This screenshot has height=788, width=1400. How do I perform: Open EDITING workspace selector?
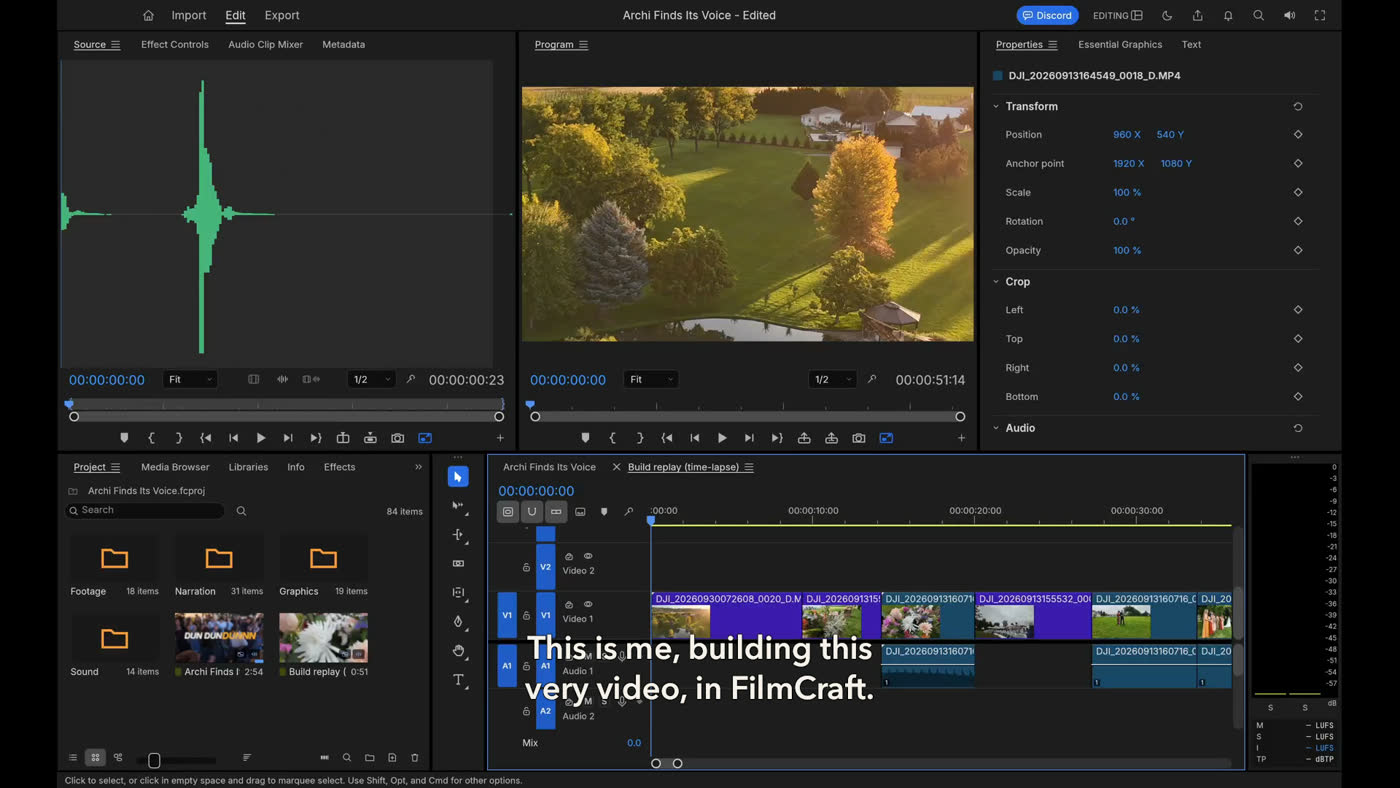(1118, 15)
